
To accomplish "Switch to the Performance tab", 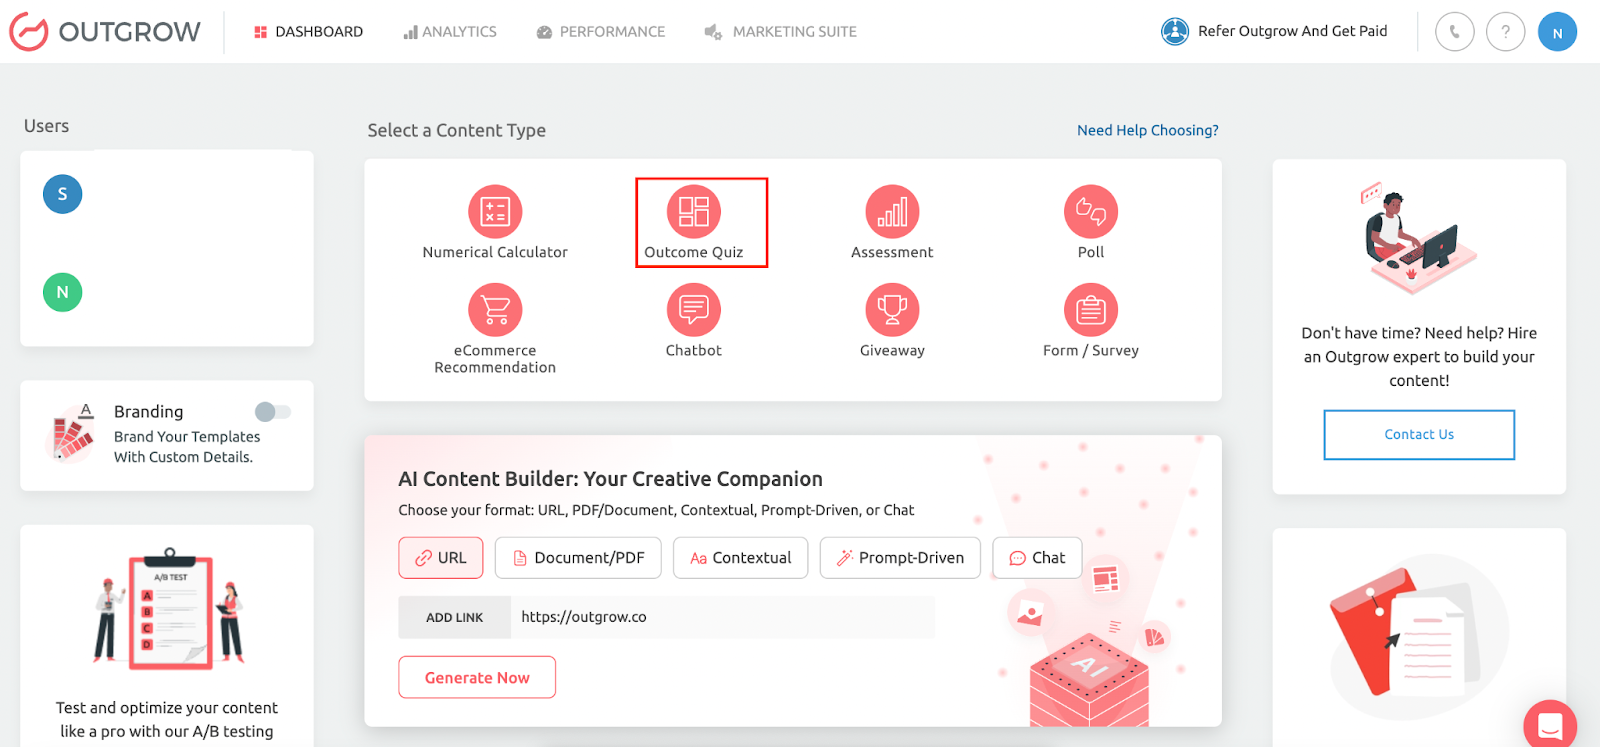I will [600, 32].
